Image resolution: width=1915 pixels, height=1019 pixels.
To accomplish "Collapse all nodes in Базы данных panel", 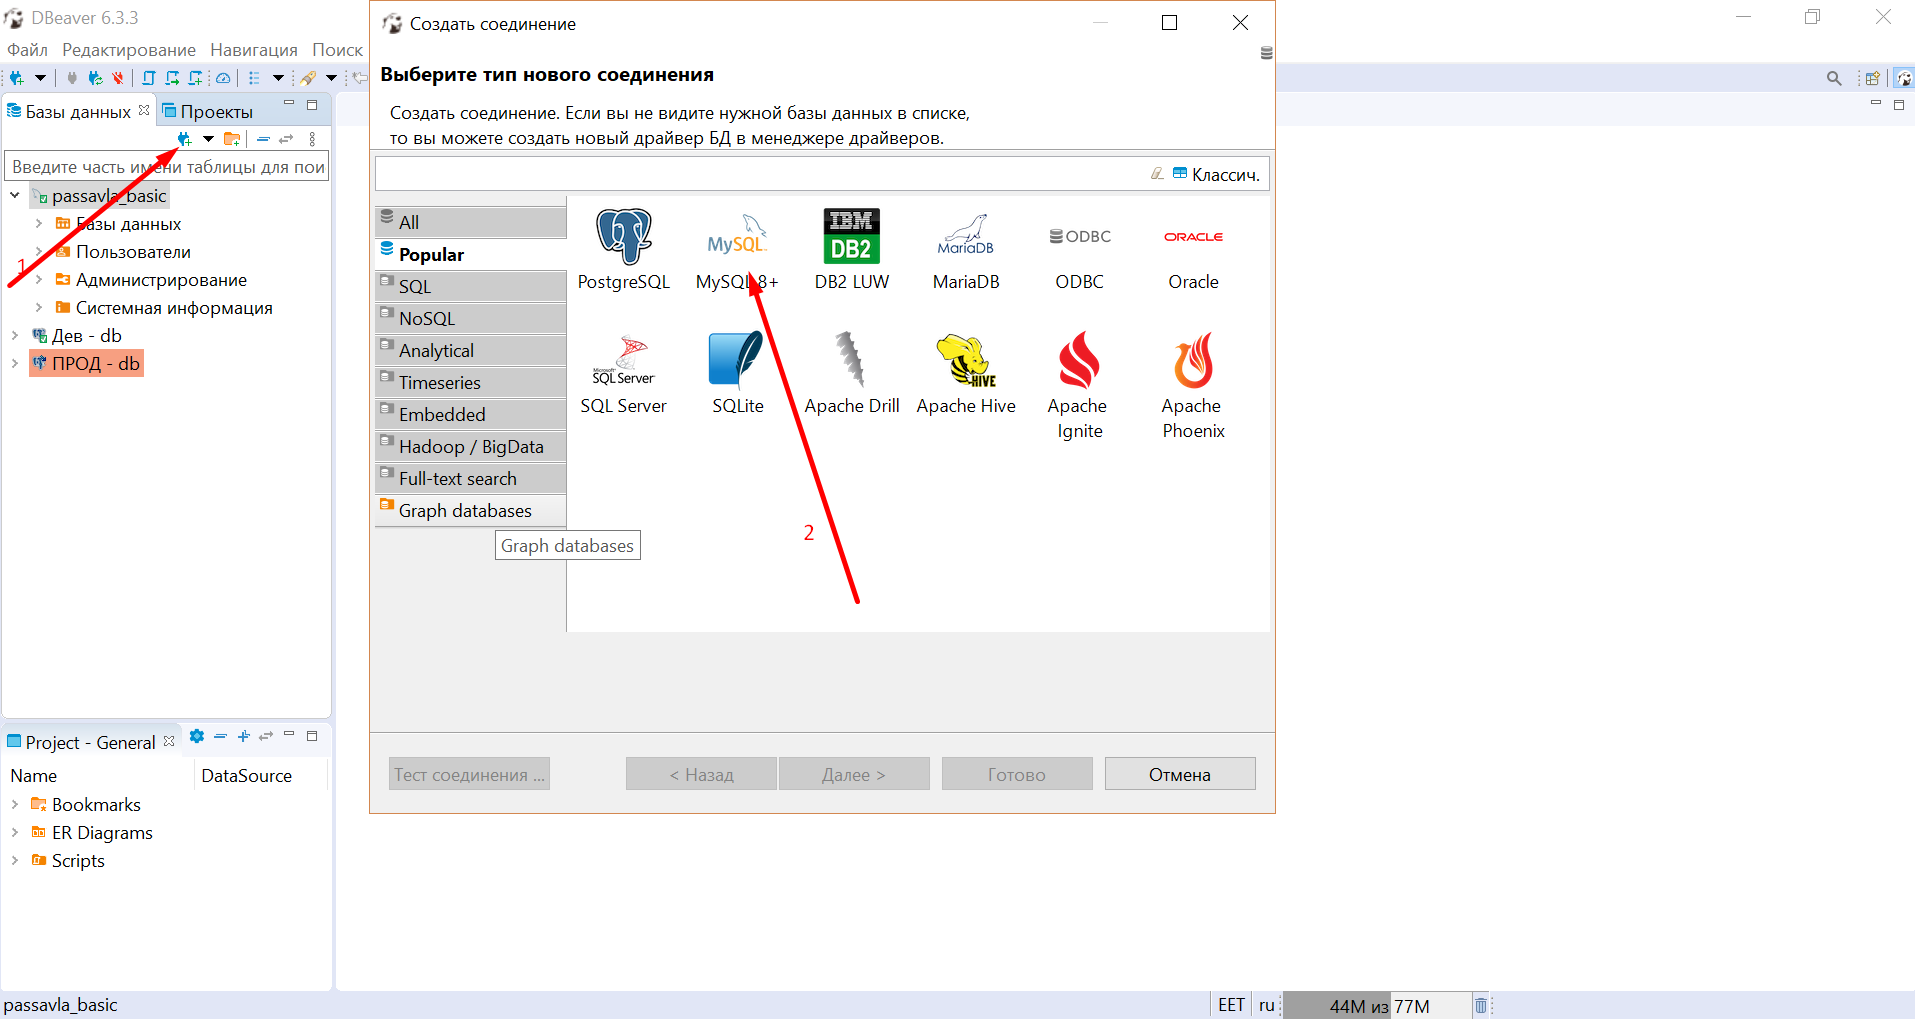I will (x=263, y=139).
